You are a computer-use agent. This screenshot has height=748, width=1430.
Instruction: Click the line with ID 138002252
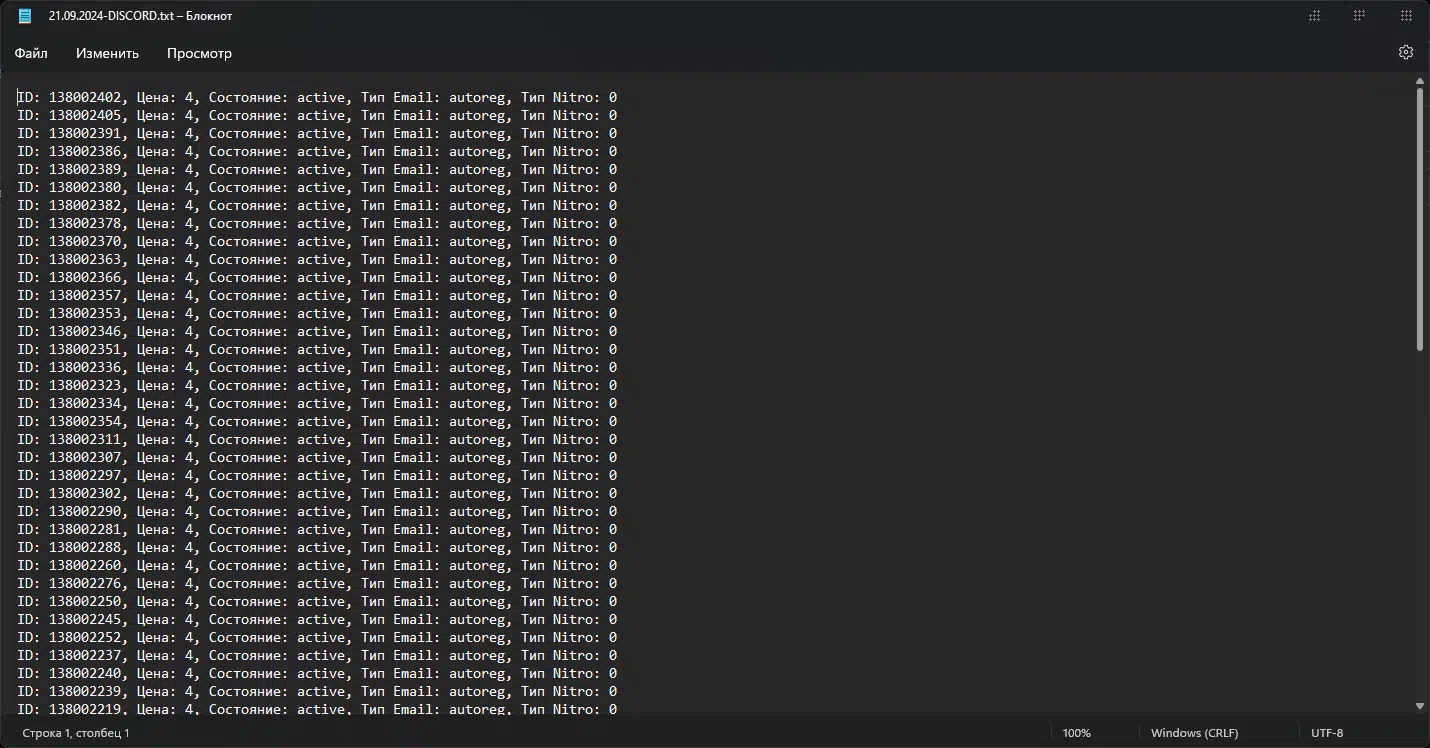[x=317, y=637]
